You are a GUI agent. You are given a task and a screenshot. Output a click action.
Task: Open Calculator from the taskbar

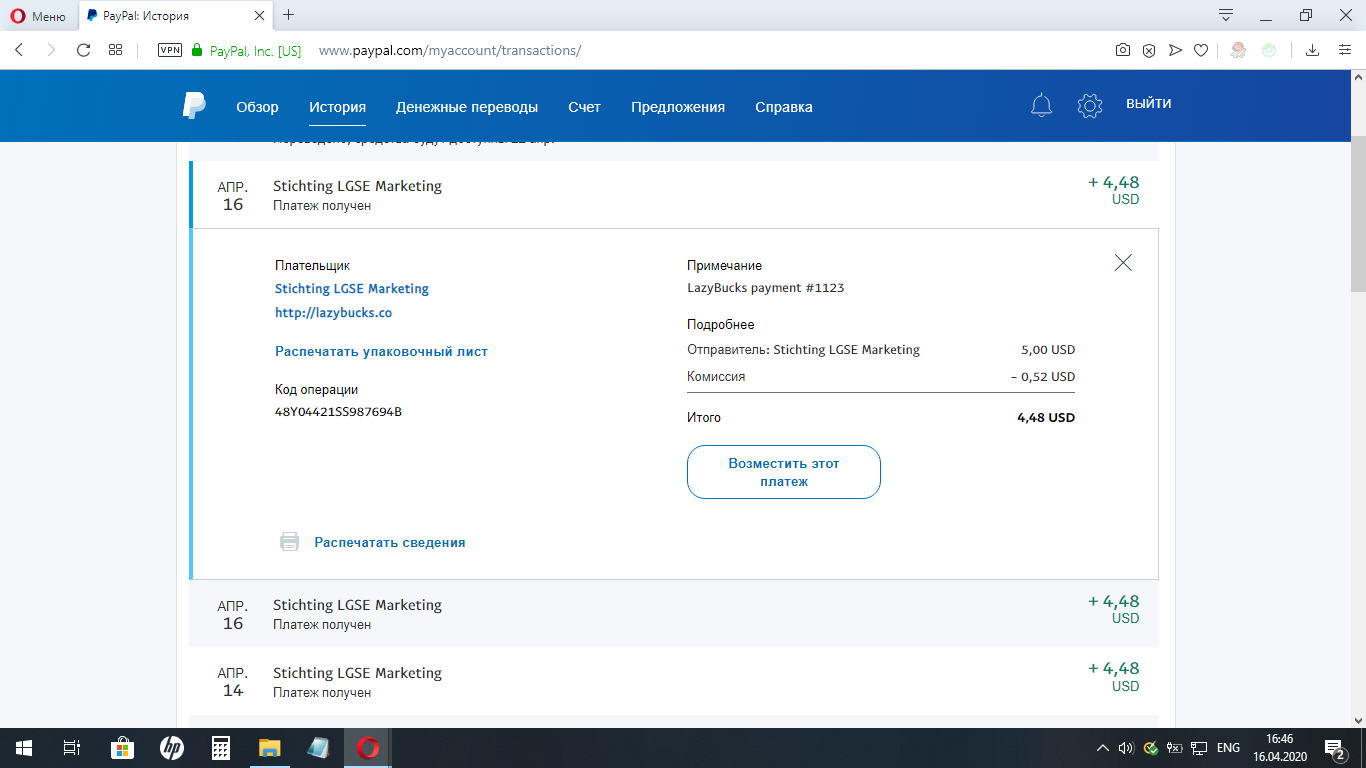pos(221,748)
